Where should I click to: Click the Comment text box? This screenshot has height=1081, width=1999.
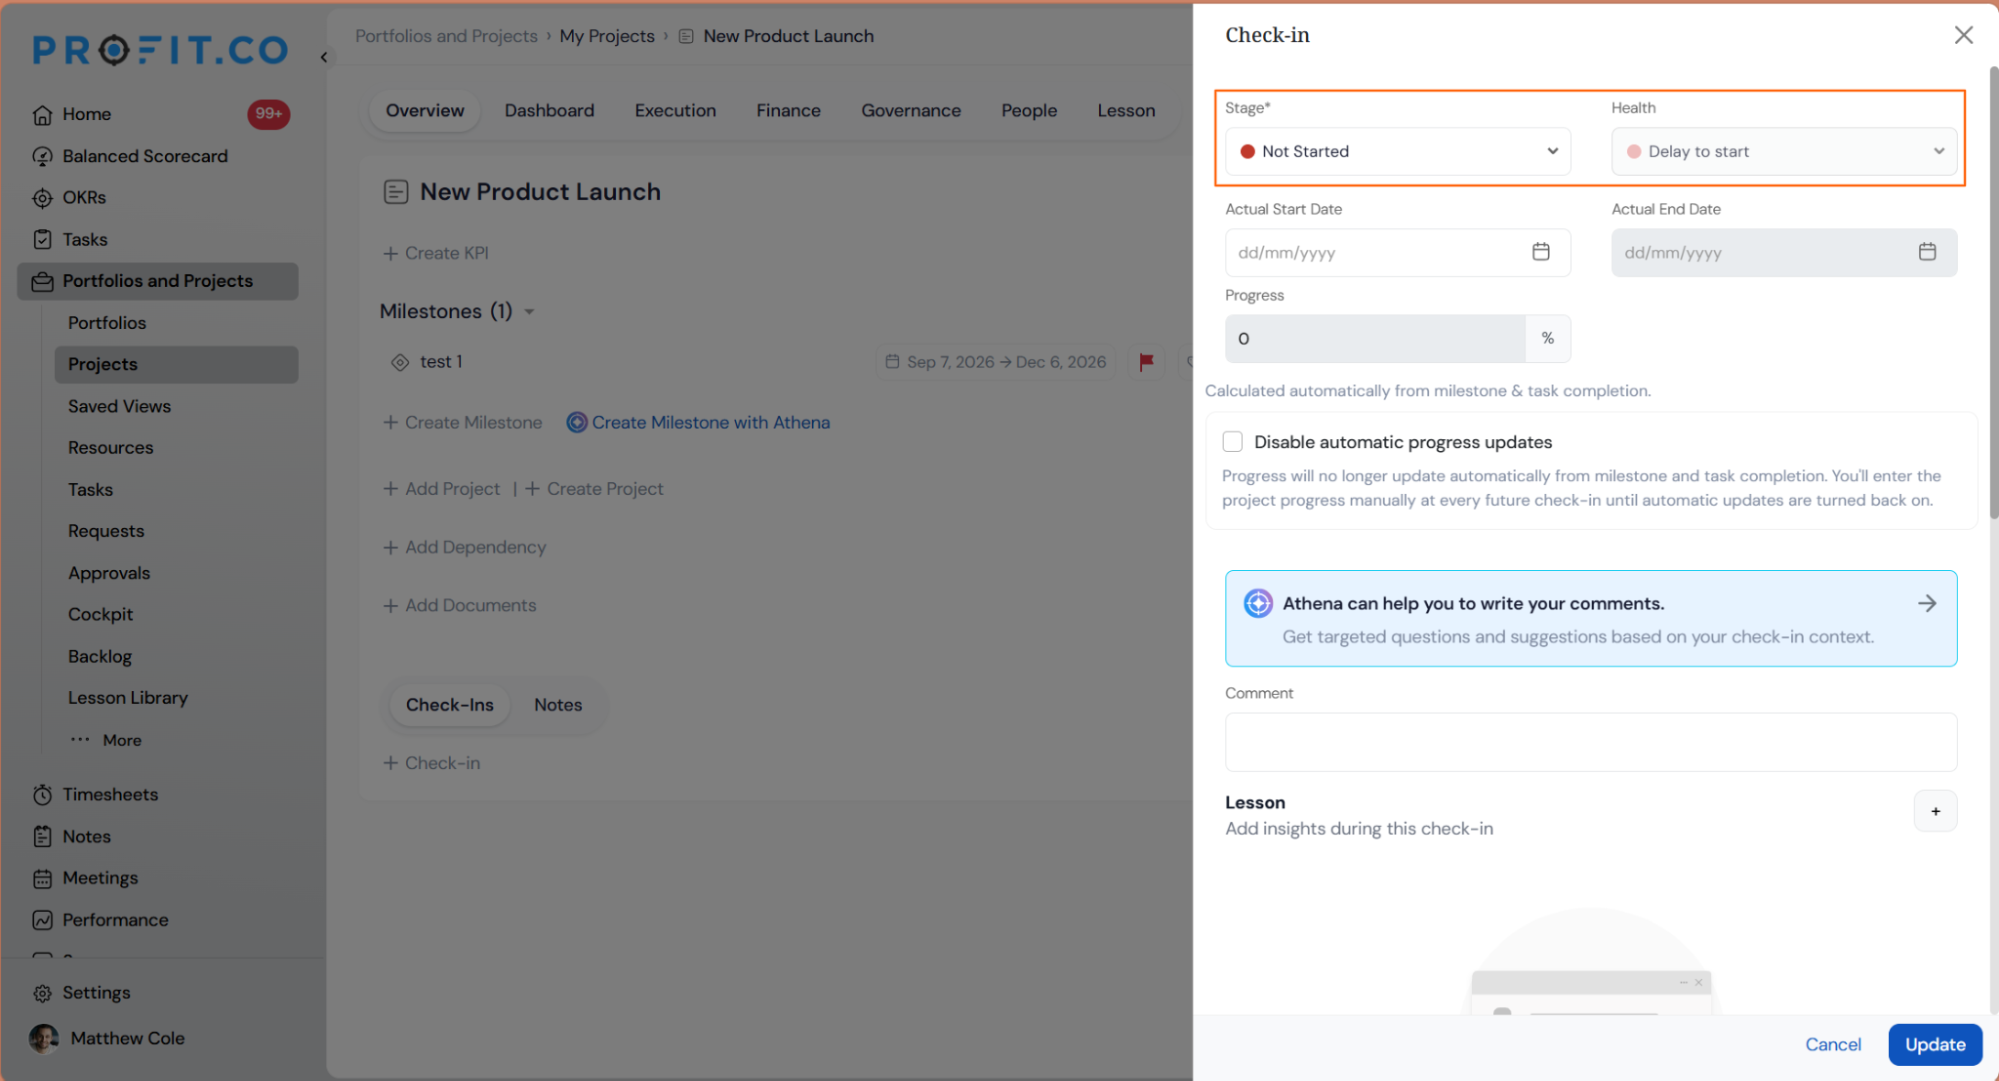[x=1590, y=742]
